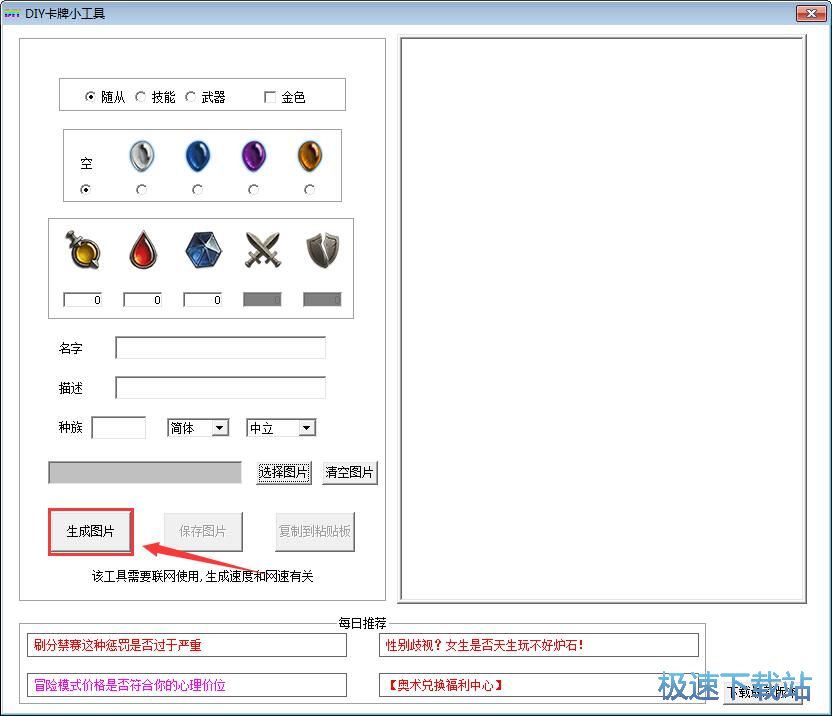This screenshot has width=832, height=716.
Task: Enable the 金色 checkbox
Action: (x=269, y=96)
